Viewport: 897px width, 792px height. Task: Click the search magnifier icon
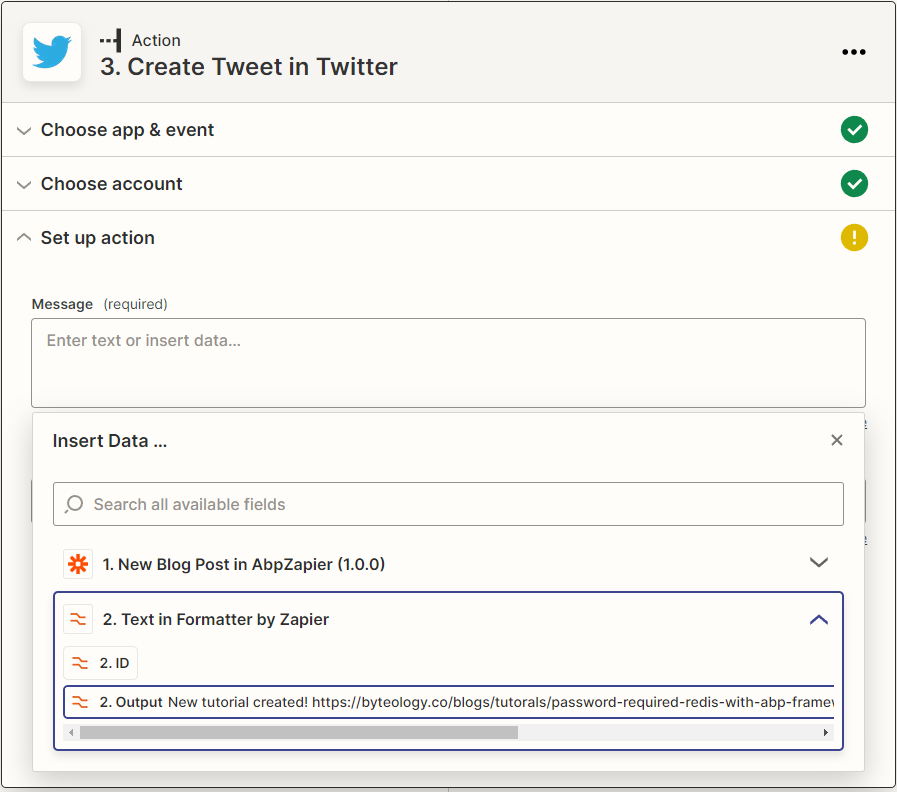pos(74,504)
